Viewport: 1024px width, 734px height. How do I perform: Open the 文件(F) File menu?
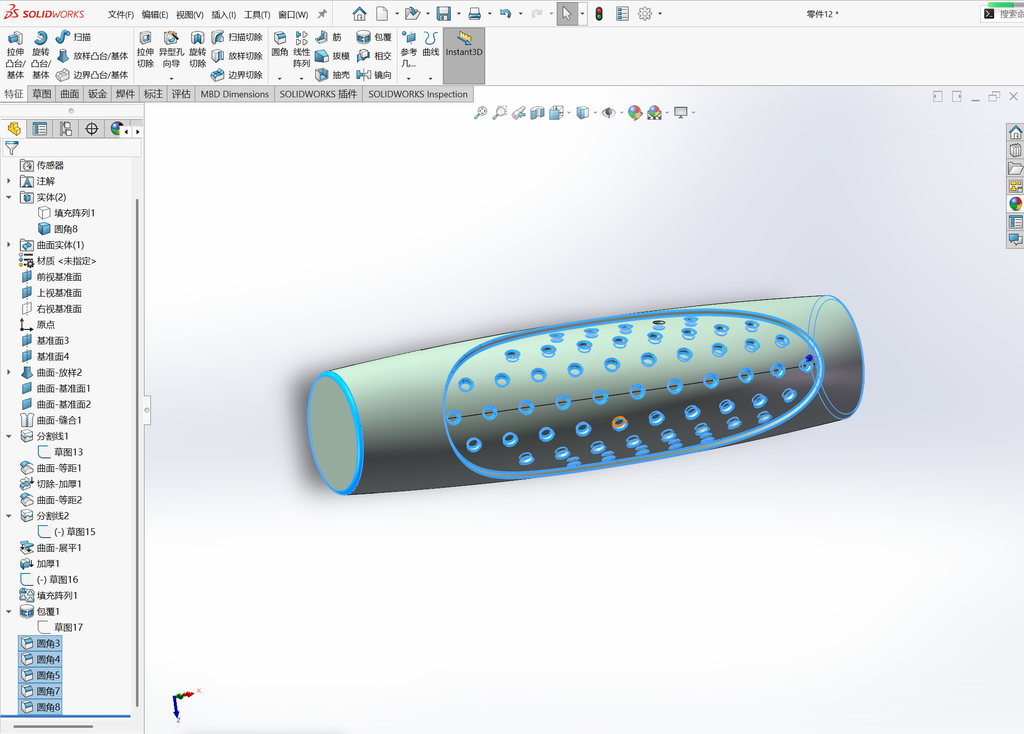tap(121, 14)
